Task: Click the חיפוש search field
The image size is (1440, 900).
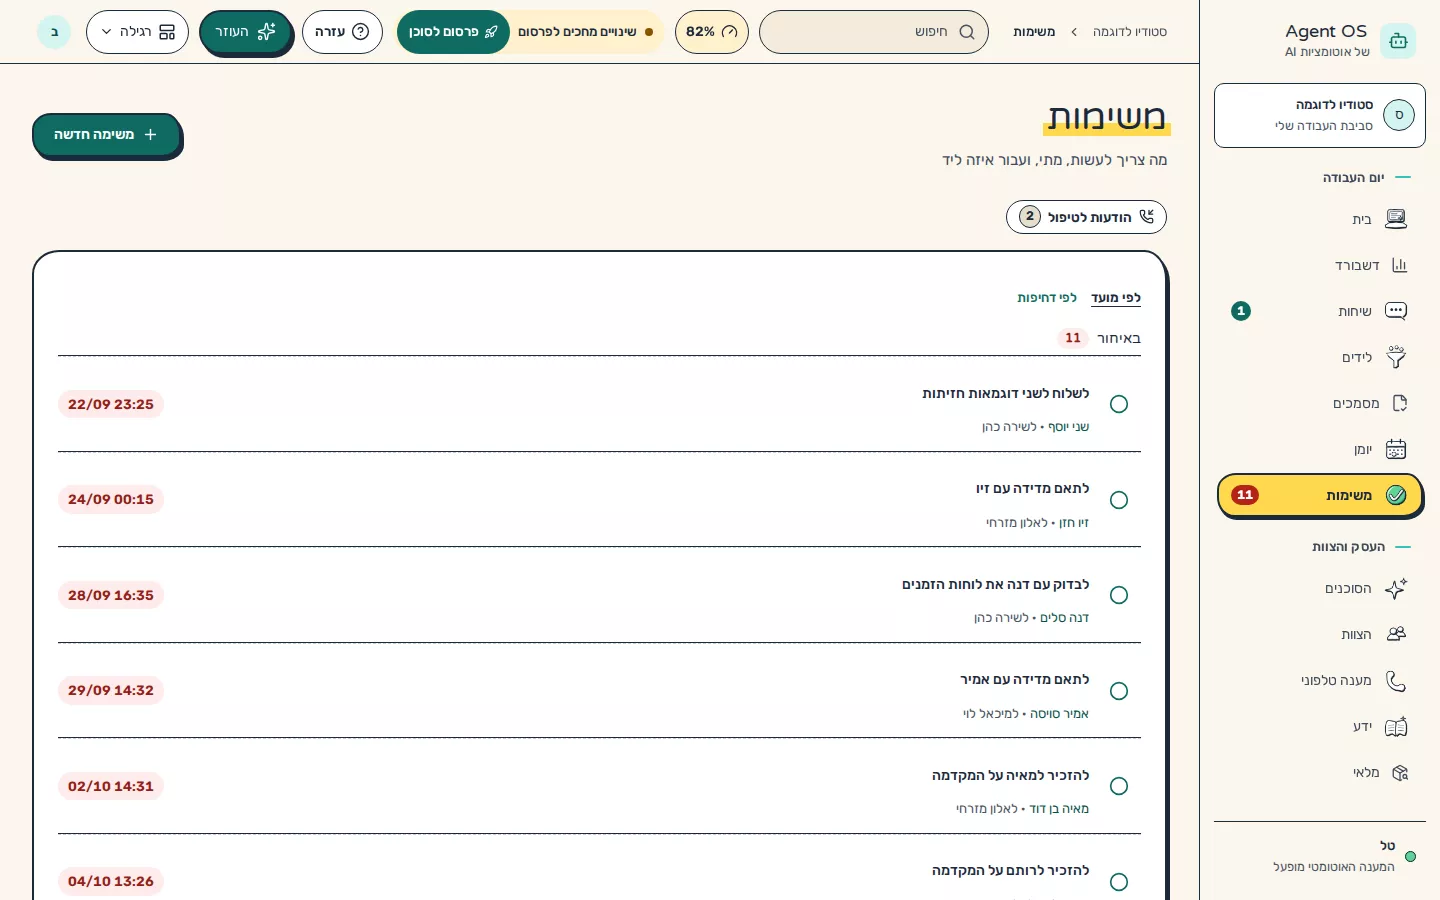Action: tap(874, 32)
